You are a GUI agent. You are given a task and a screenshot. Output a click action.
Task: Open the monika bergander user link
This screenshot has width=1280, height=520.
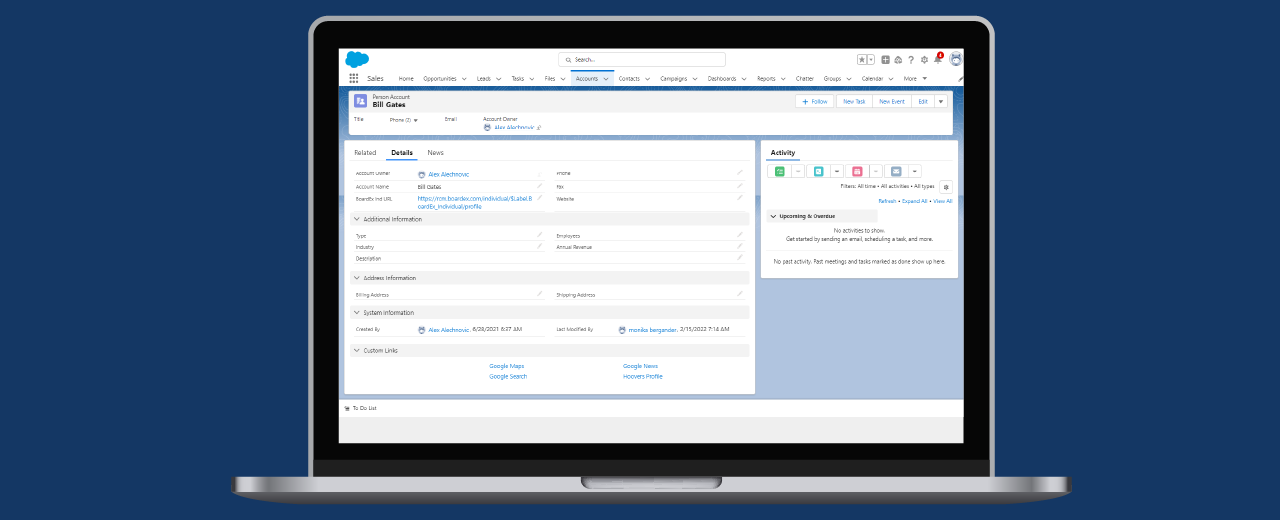tap(651, 329)
